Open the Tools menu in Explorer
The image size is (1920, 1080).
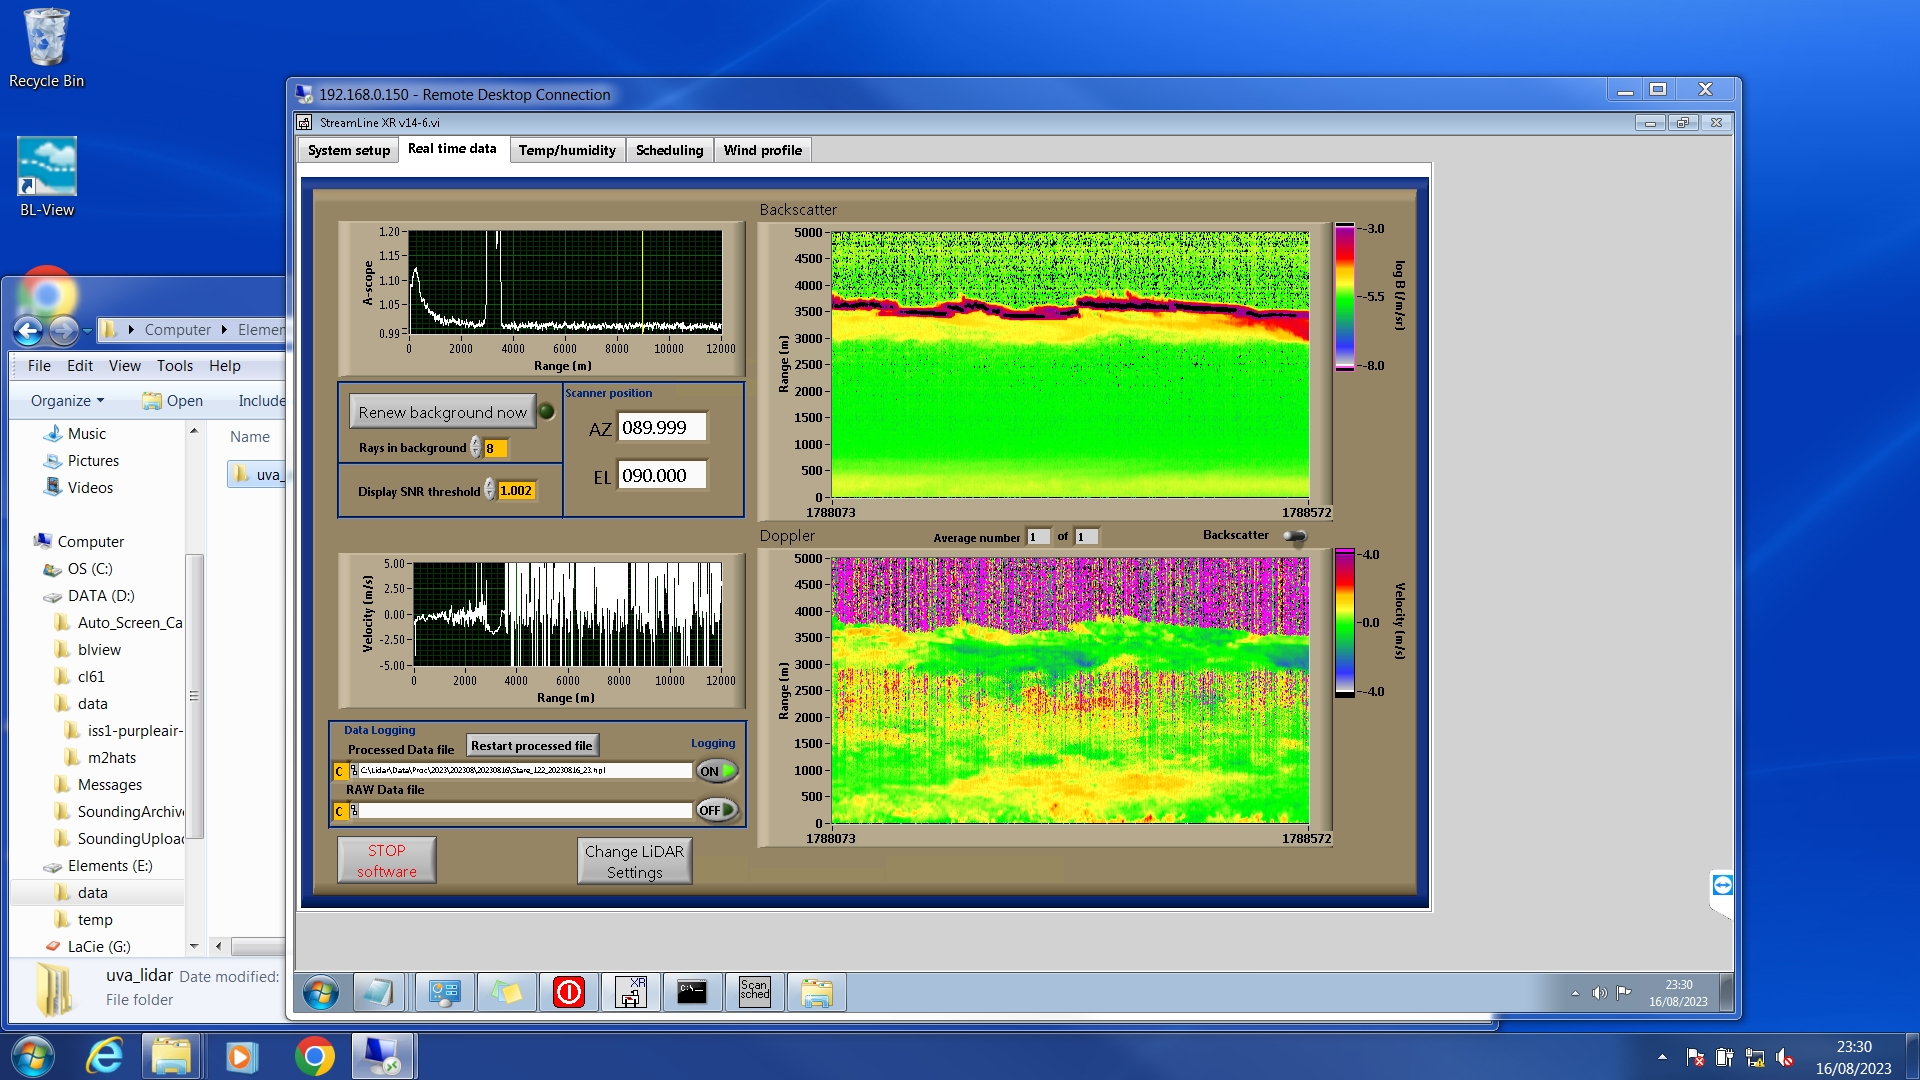point(174,366)
